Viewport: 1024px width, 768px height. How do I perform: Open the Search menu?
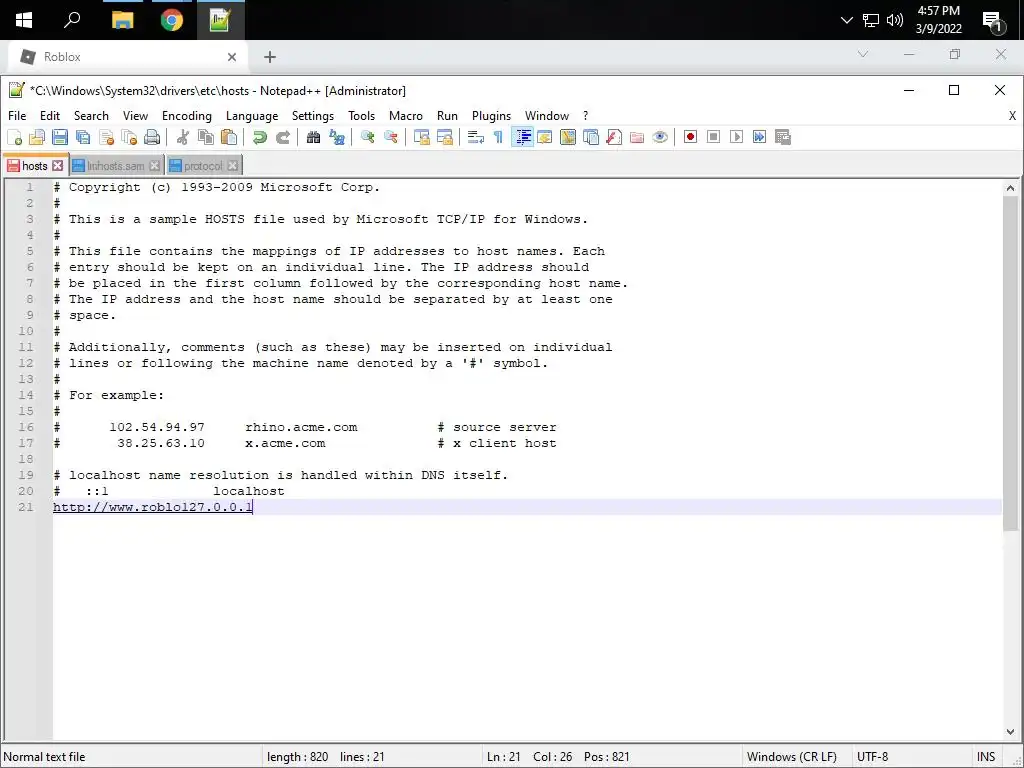91,116
